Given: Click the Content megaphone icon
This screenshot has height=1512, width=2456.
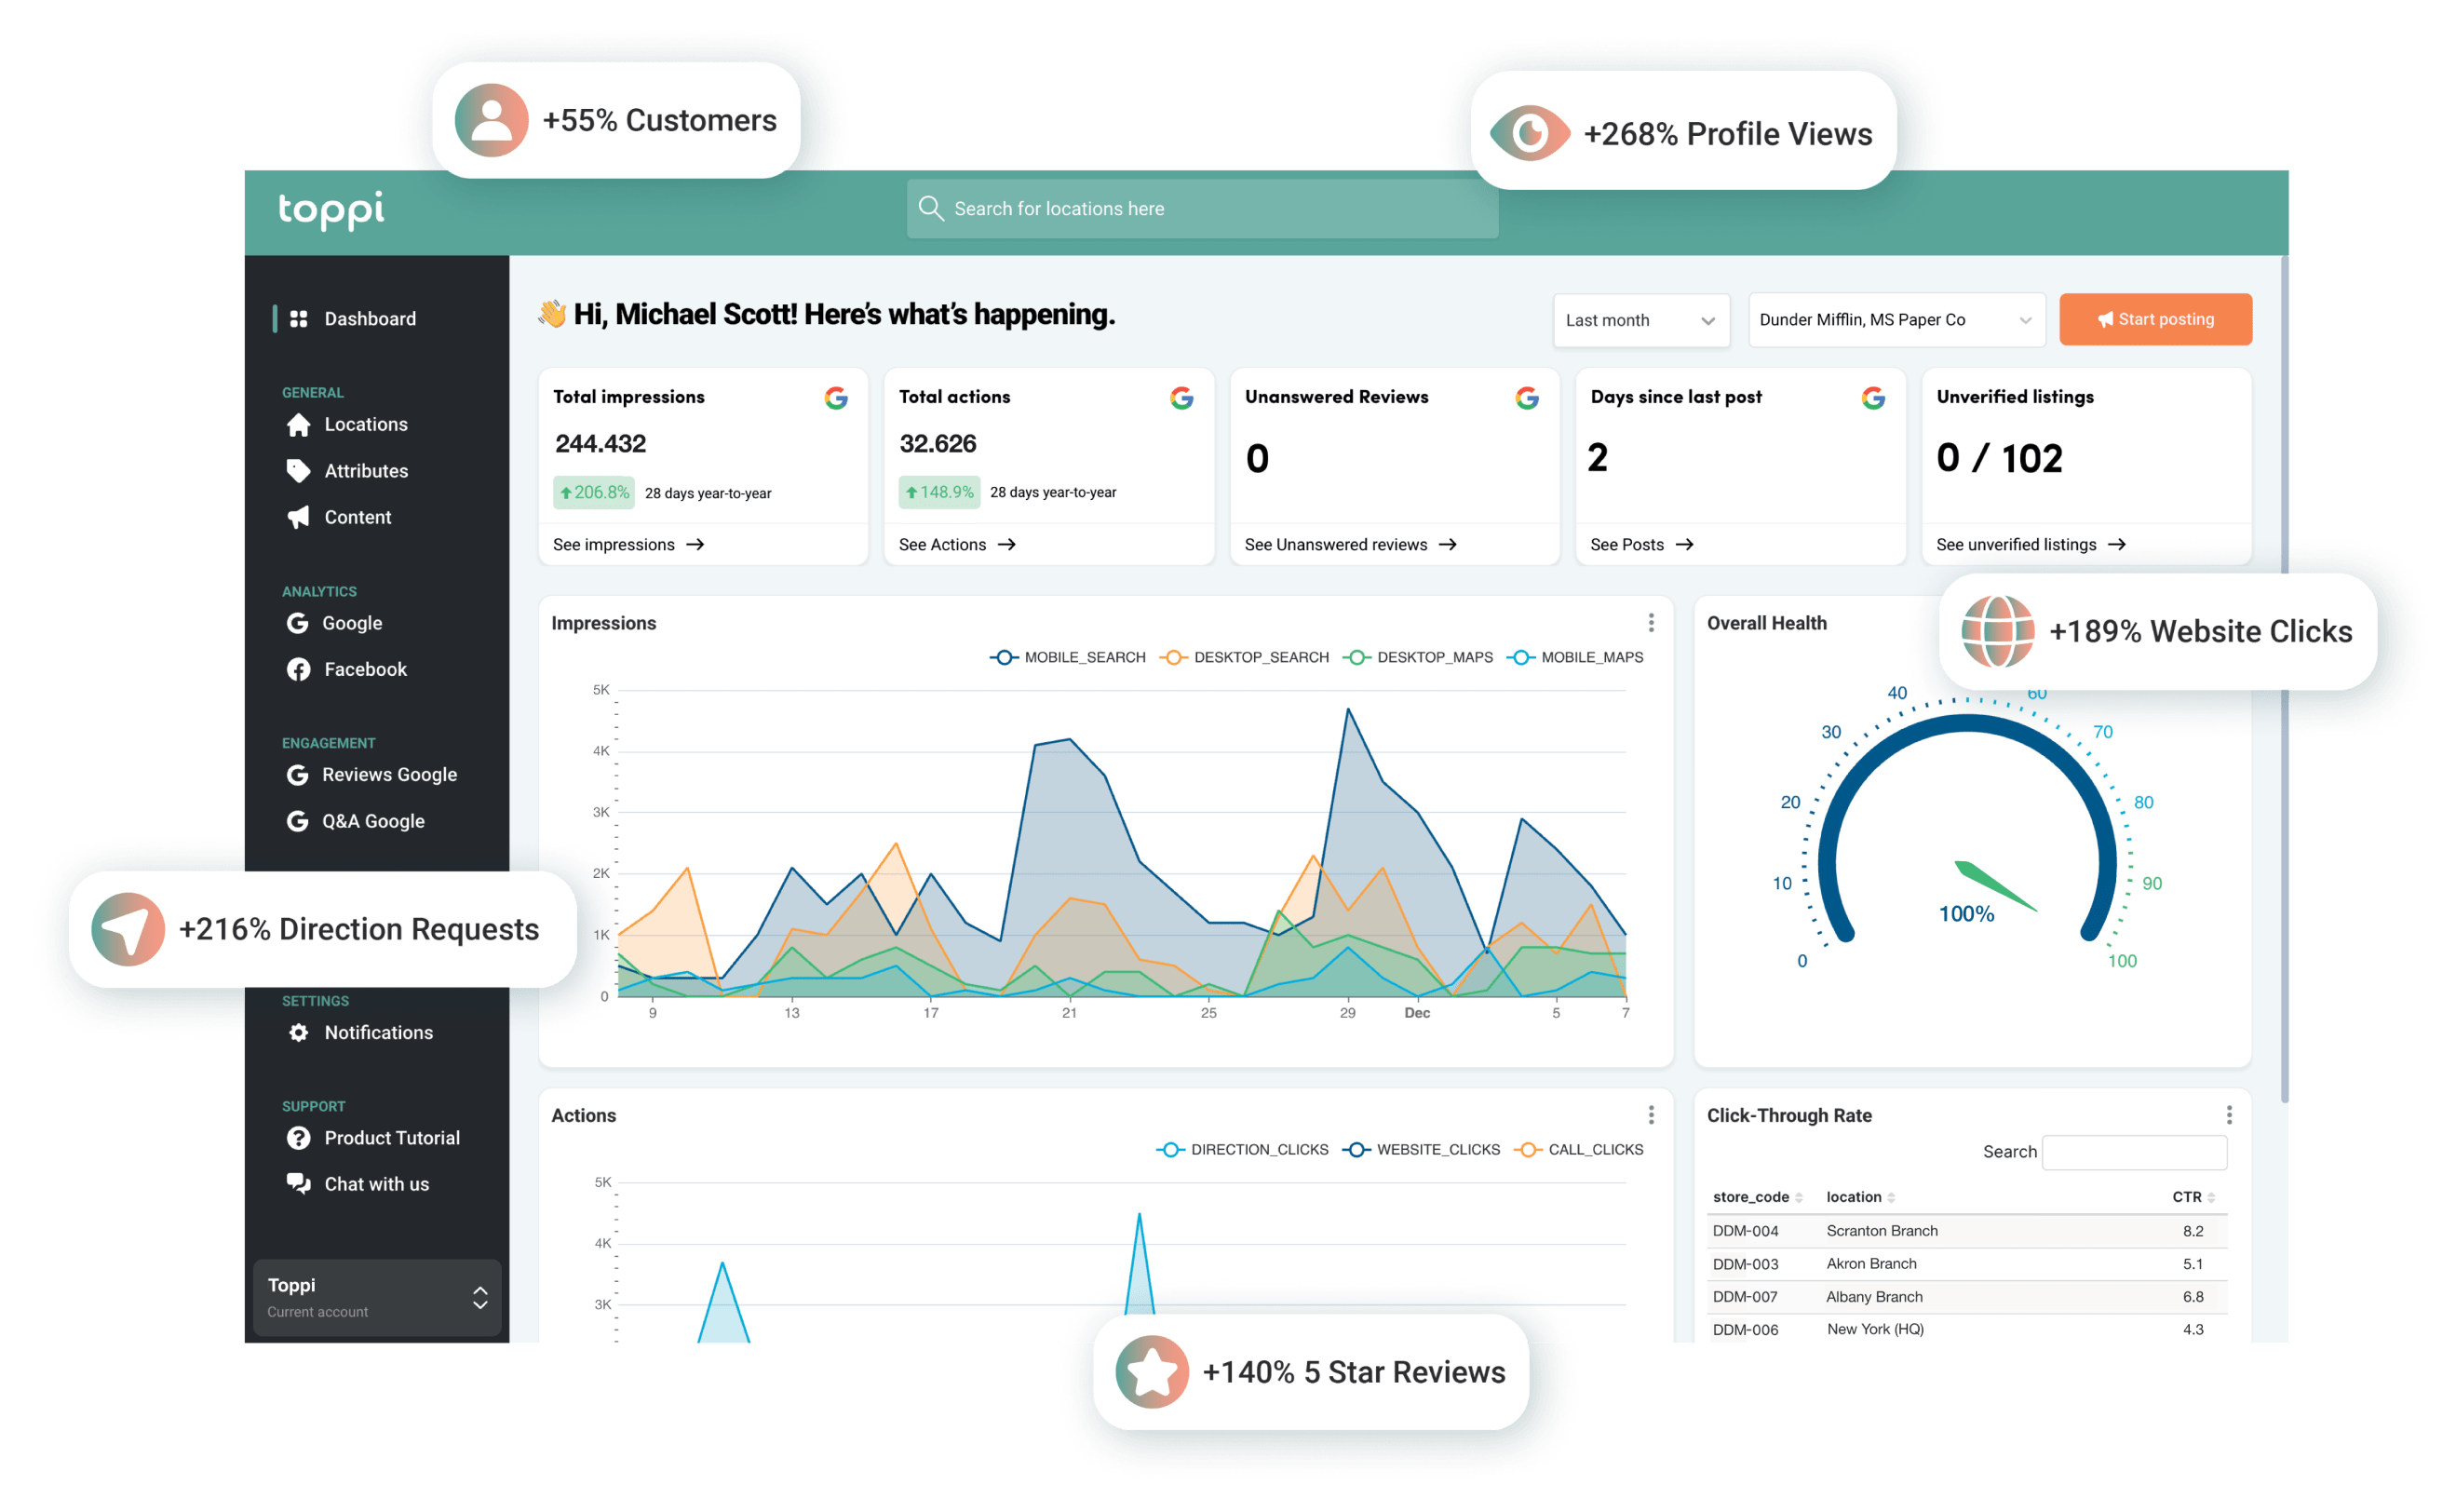Looking at the screenshot, I should [x=298, y=517].
